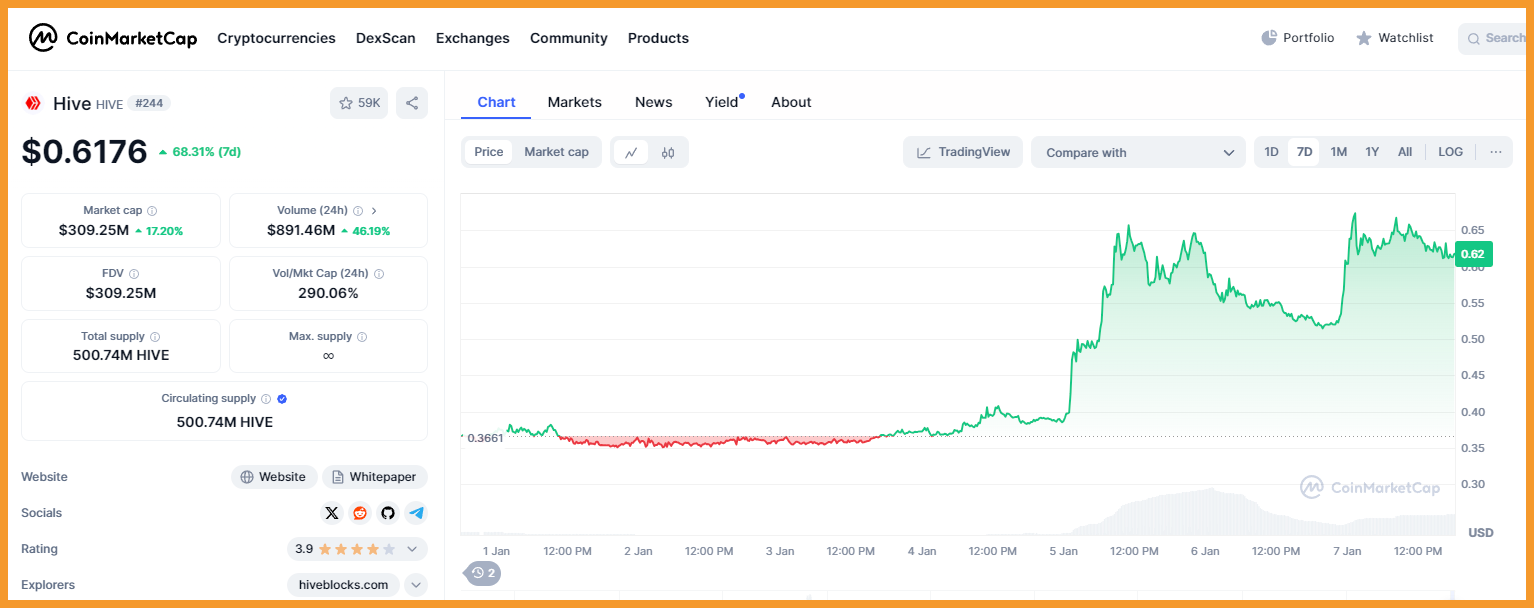Open the X (Twitter) social link
This screenshot has width=1534, height=608.
[x=332, y=513]
